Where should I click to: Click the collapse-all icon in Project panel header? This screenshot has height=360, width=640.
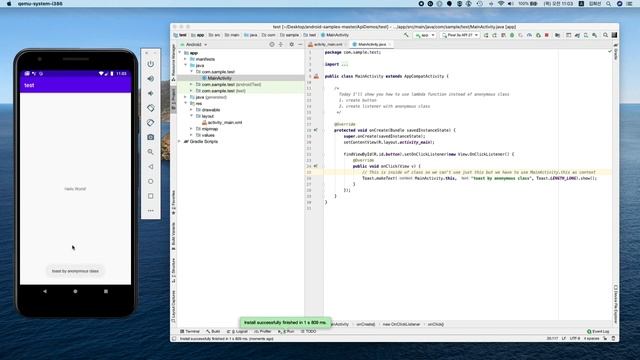[281, 44]
